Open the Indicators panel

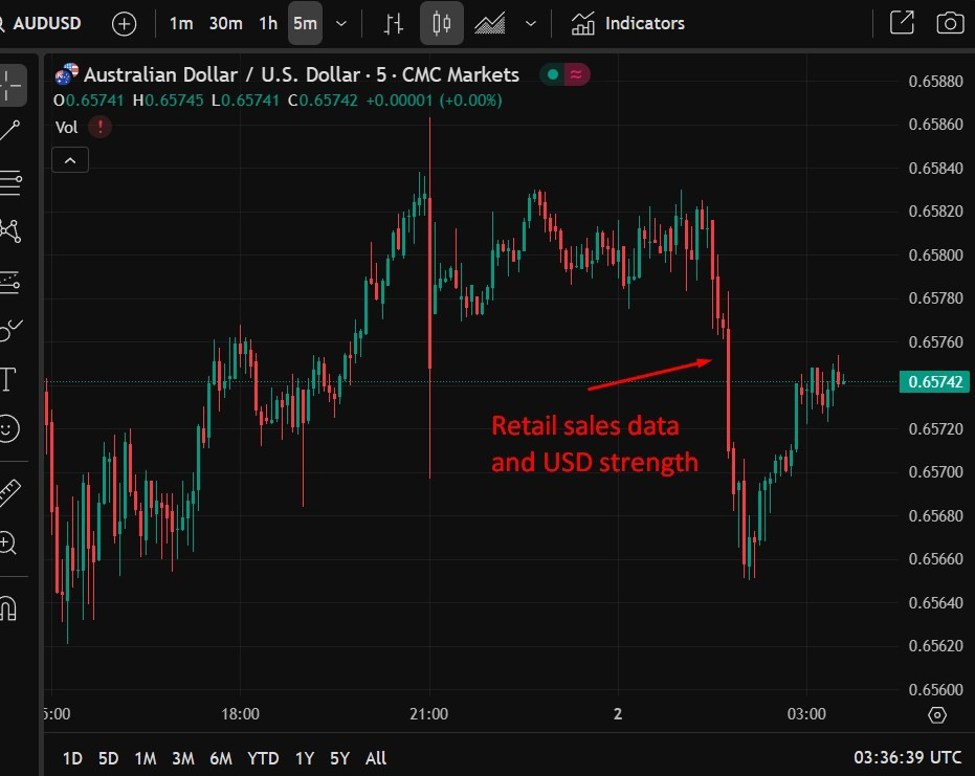[628, 23]
